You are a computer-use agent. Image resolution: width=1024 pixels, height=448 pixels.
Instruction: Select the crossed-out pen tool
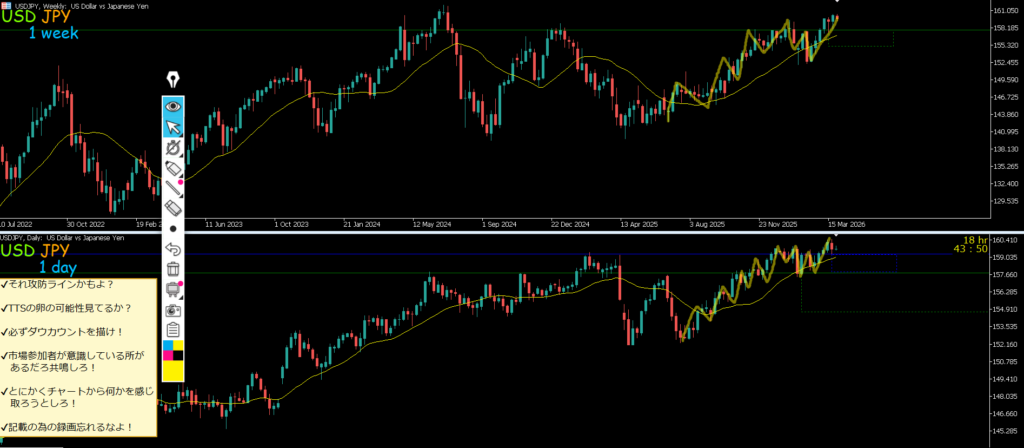click(173, 148)
